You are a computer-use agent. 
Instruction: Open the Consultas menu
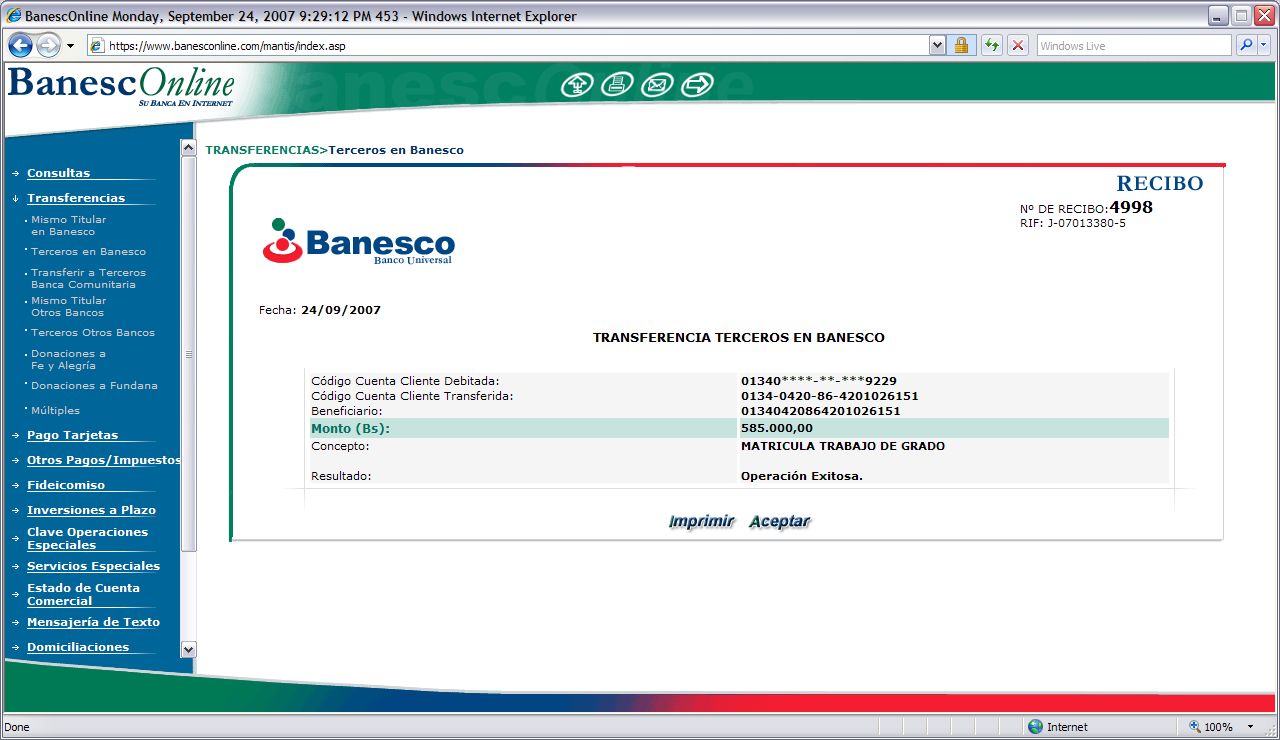tap(58, 173)
